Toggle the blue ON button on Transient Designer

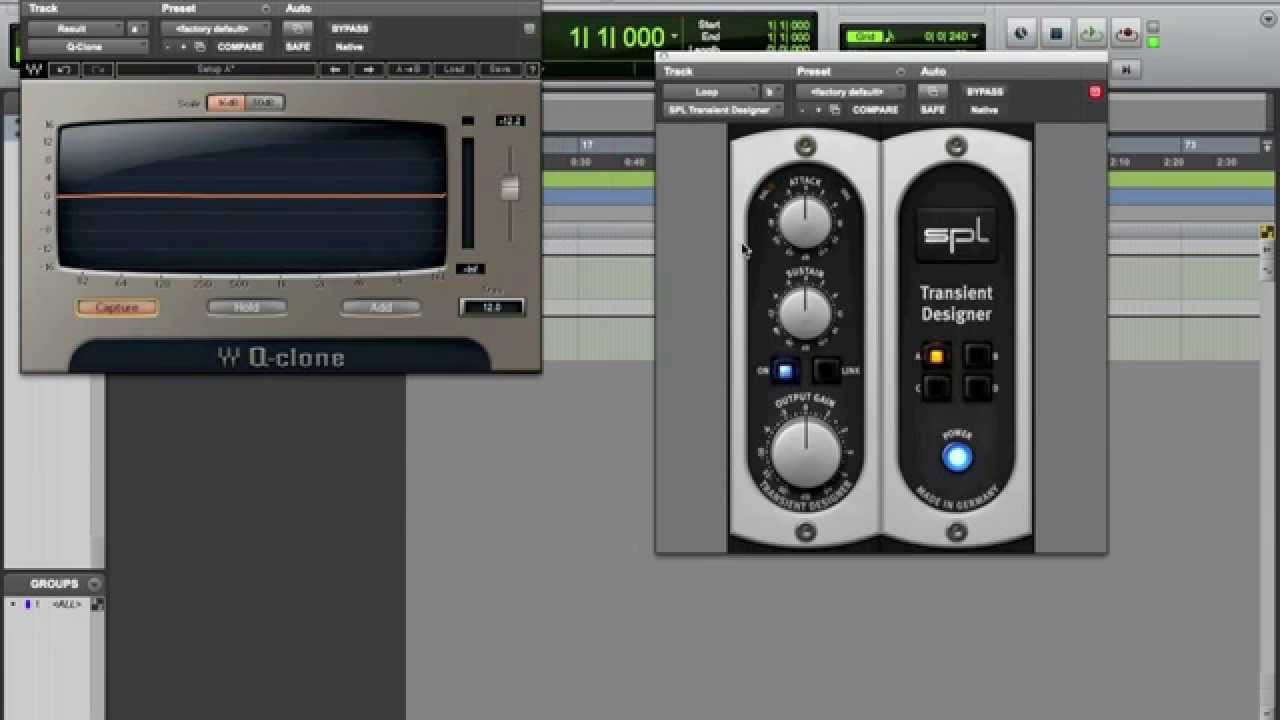click(785, 371)
